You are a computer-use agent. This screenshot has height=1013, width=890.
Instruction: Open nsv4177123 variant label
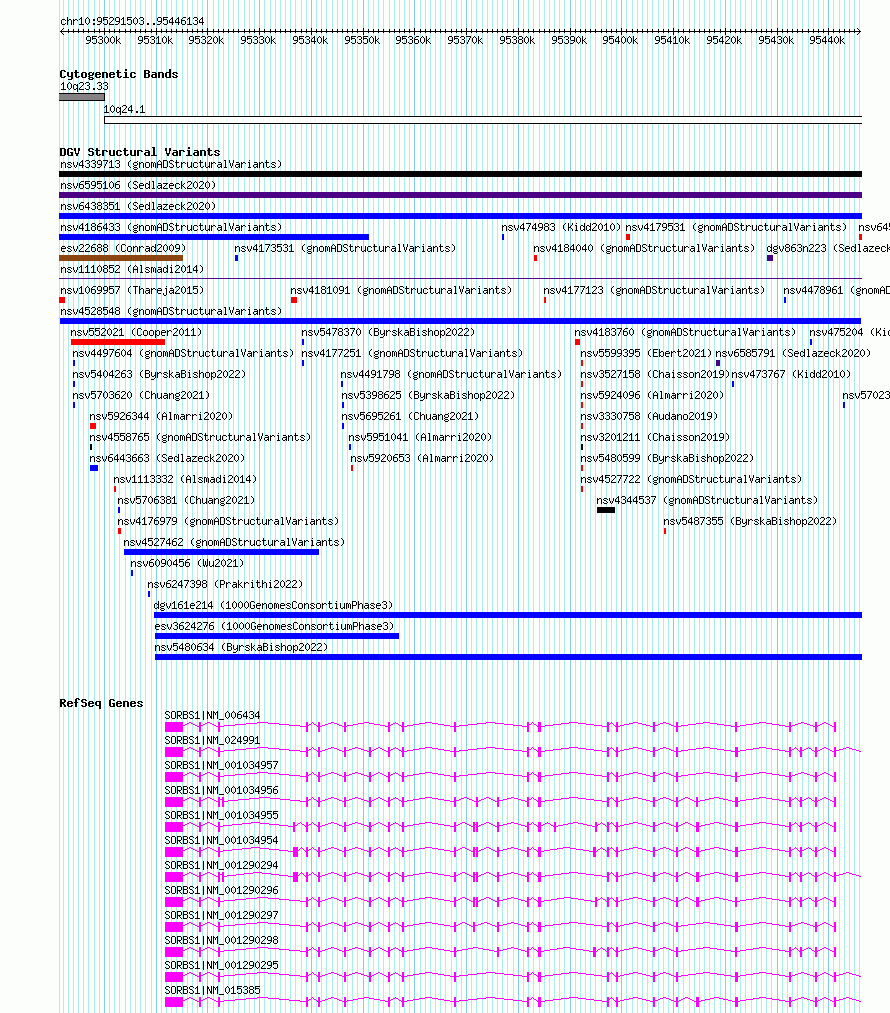(654, 291)
